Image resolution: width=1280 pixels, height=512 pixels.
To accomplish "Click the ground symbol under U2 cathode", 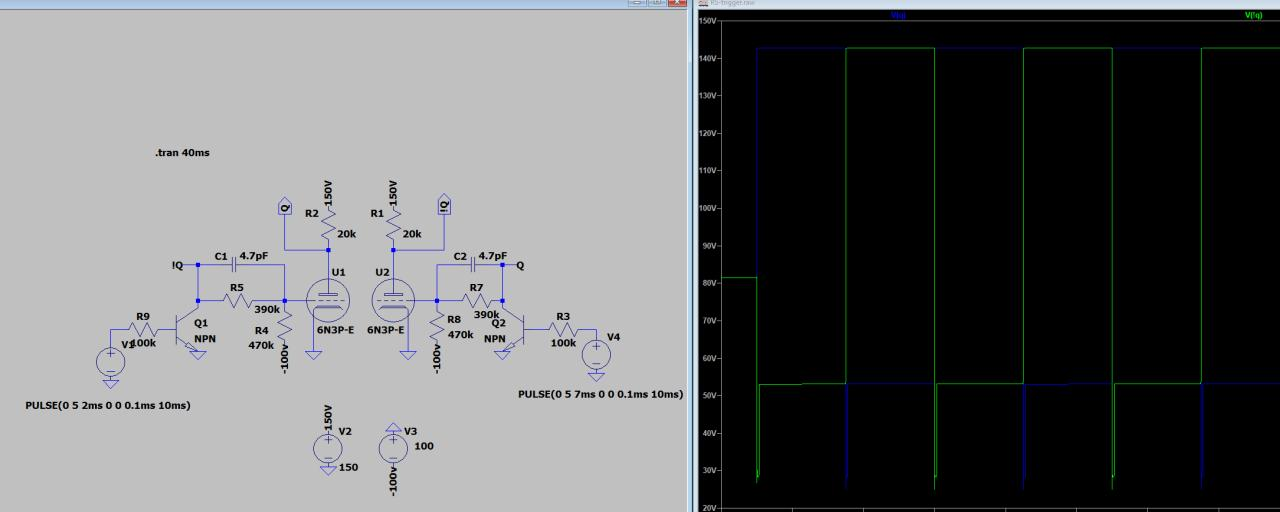I will pos(408,355).
